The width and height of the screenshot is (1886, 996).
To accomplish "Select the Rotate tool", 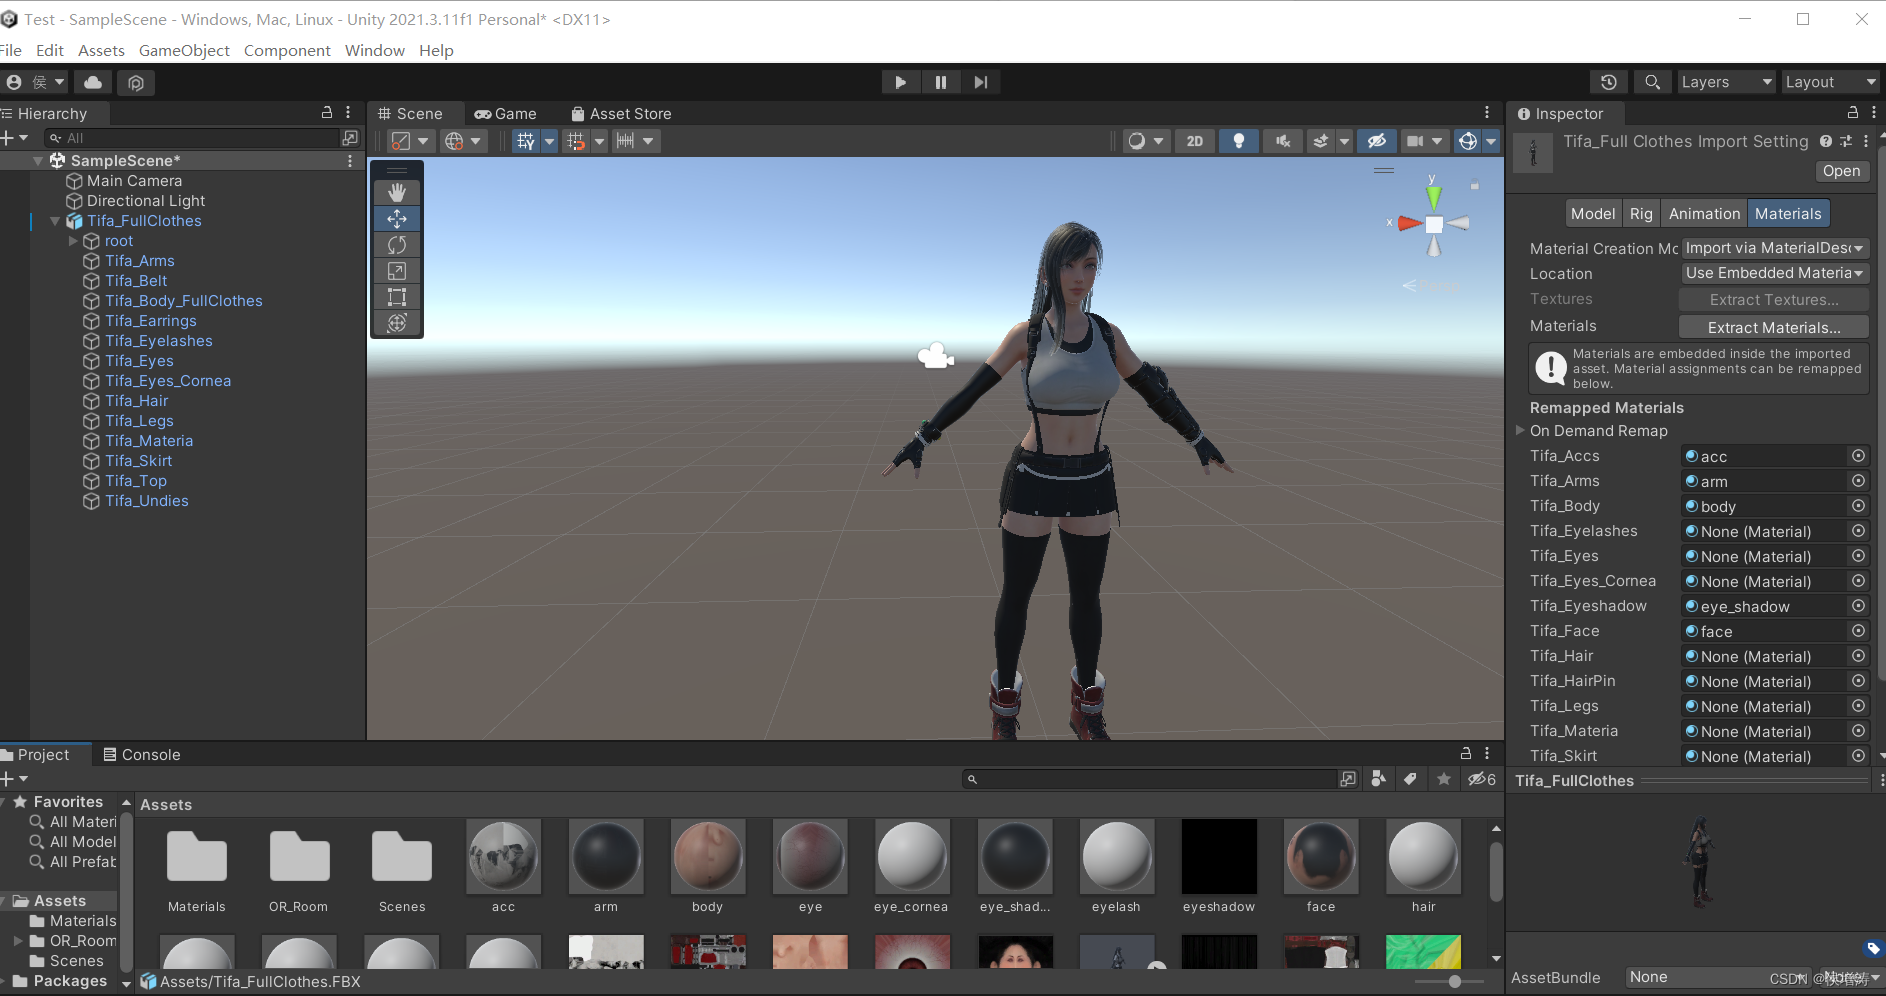I will tap(397, 244).
